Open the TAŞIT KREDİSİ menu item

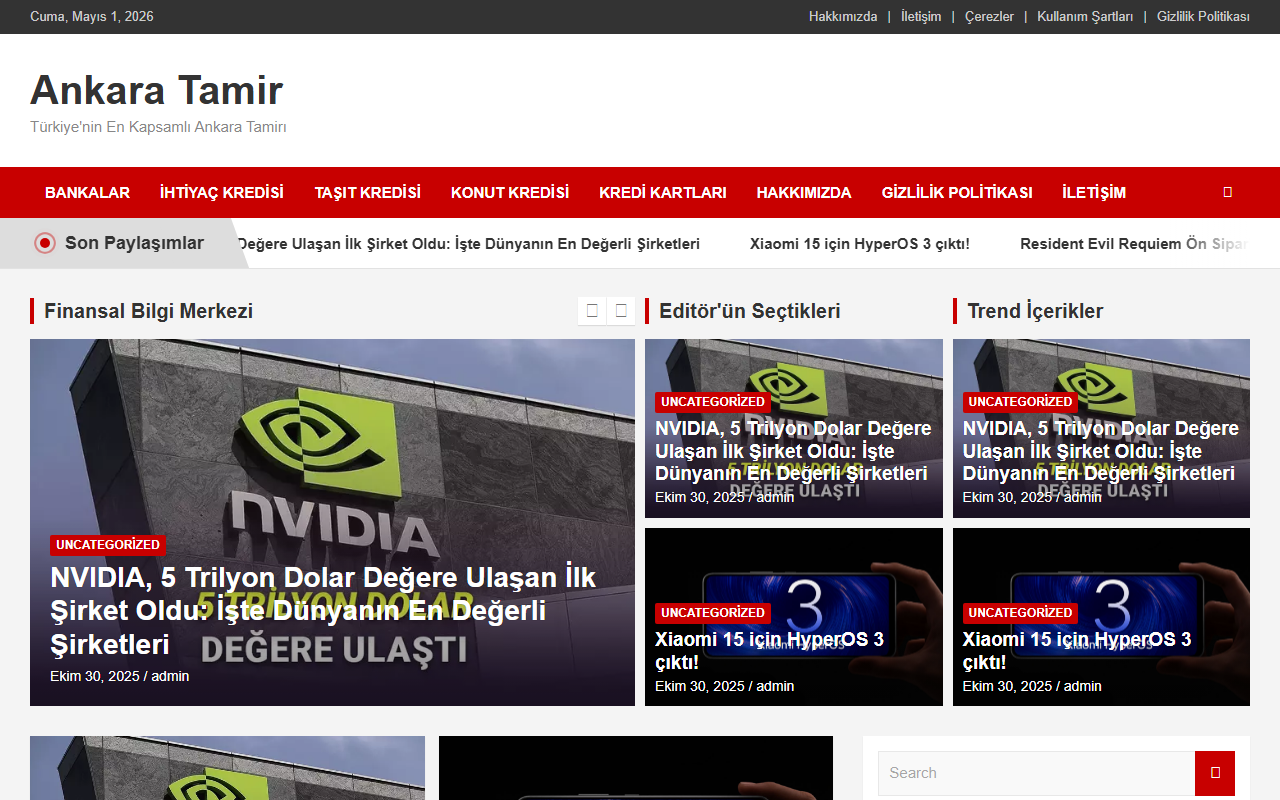(367, 192)
